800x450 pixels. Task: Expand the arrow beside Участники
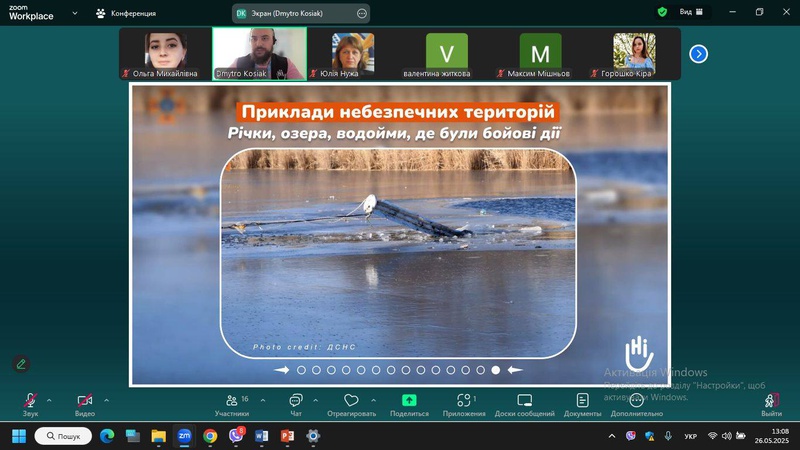tap(263, 401)
